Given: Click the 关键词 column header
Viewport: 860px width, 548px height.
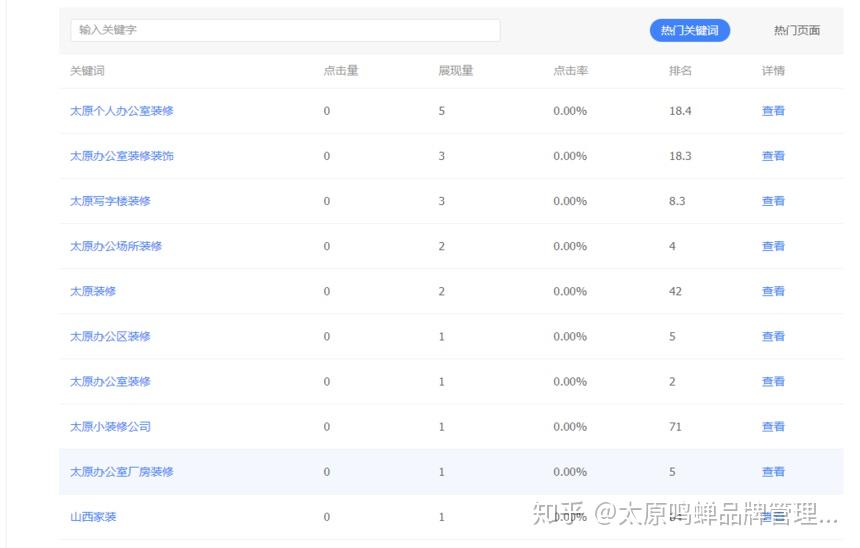Looking at the screenshot, I should coord(87,71).
